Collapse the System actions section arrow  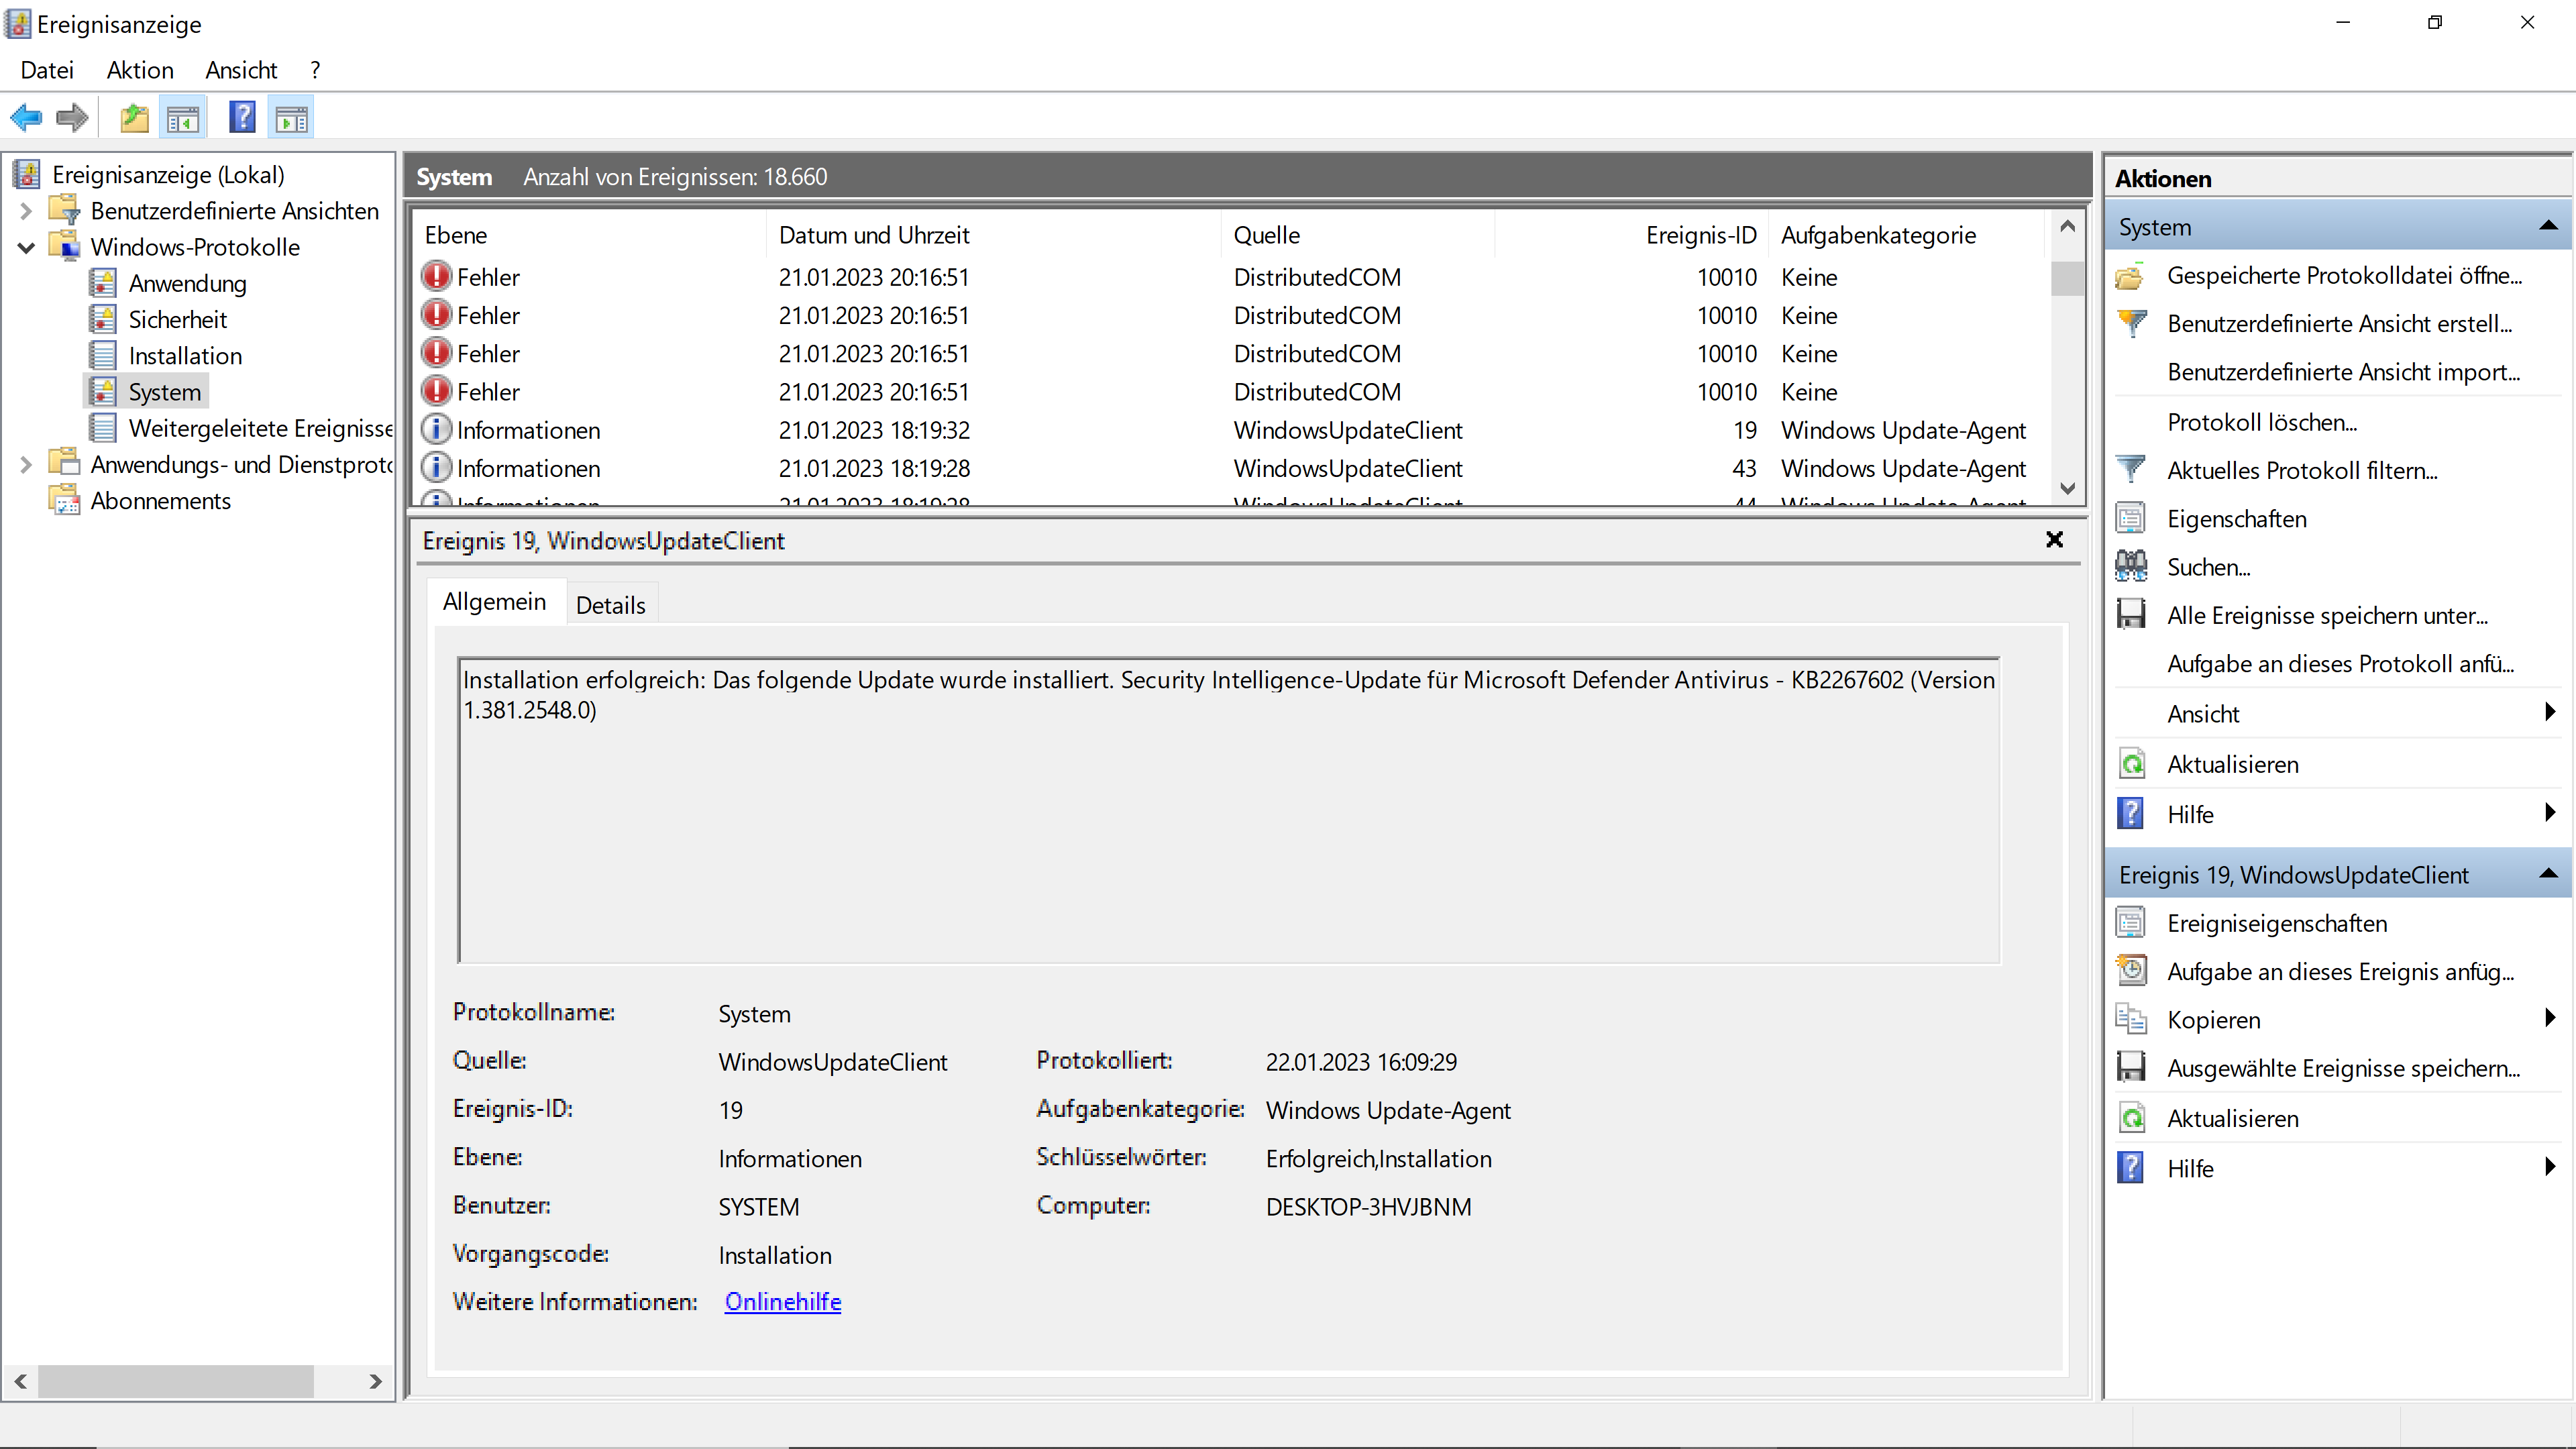click(x=2548, y=227)
